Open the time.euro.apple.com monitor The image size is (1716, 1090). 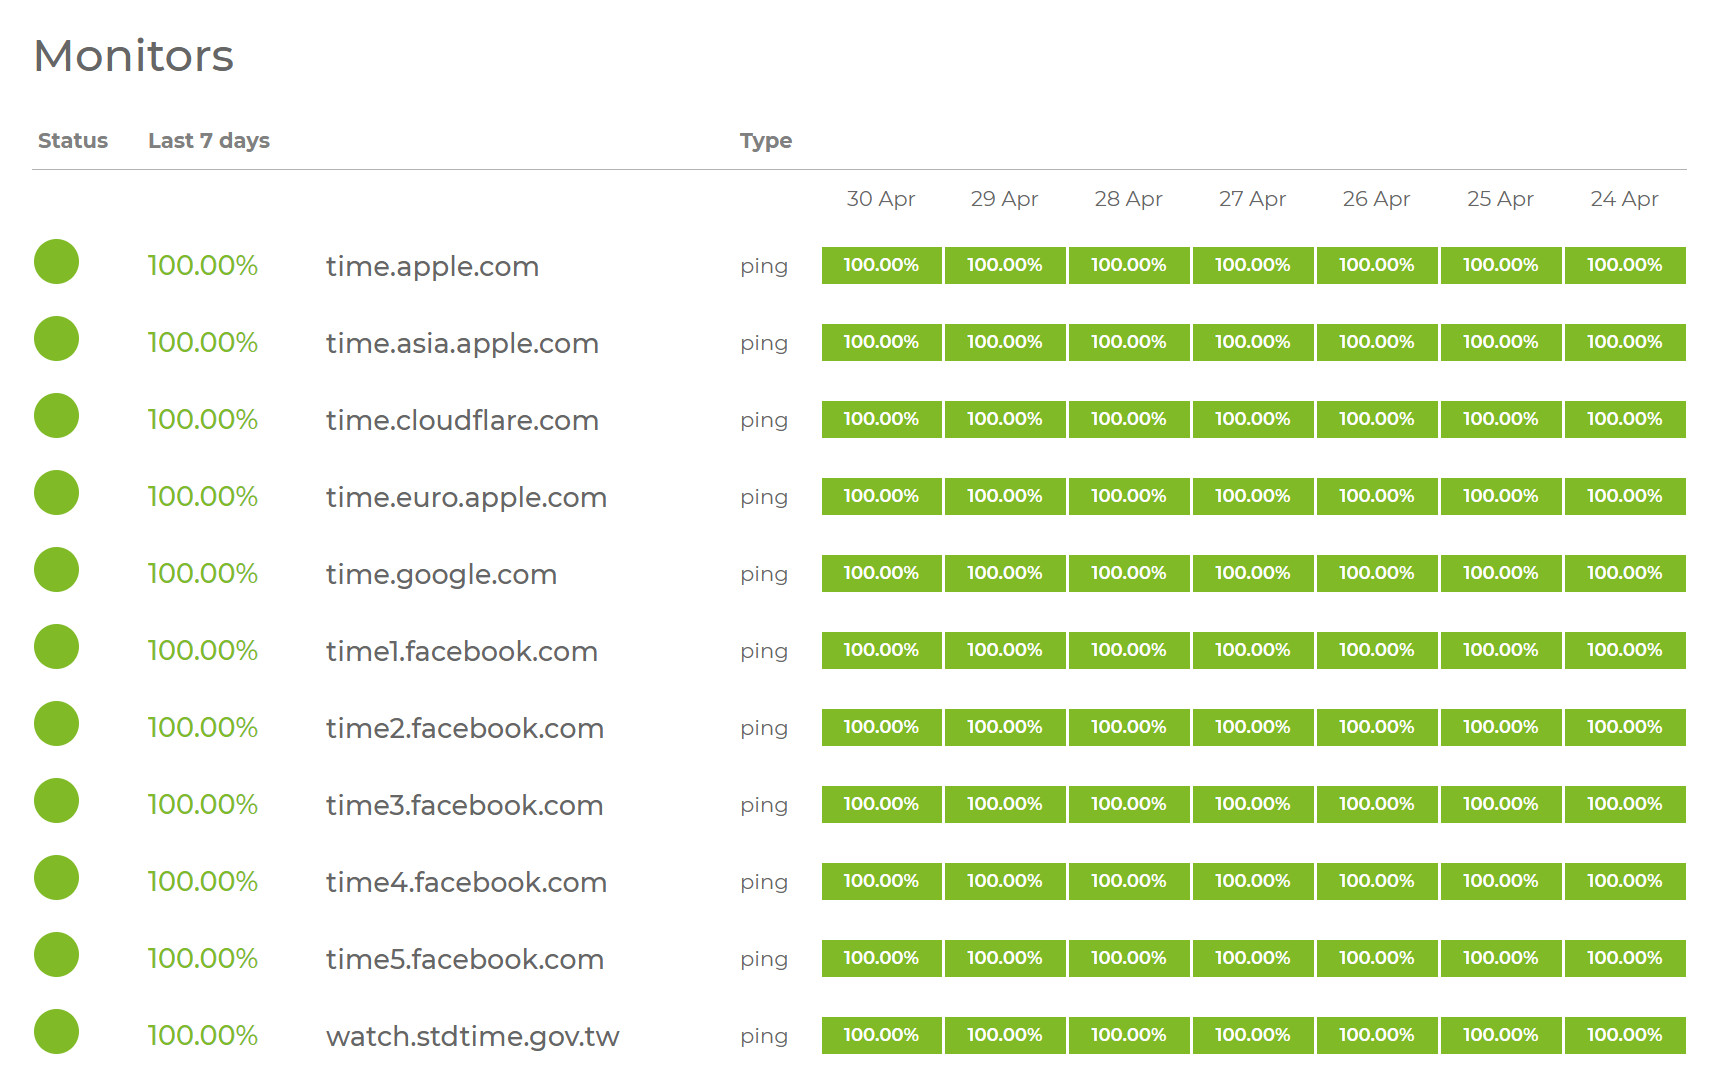click(466, 498)
